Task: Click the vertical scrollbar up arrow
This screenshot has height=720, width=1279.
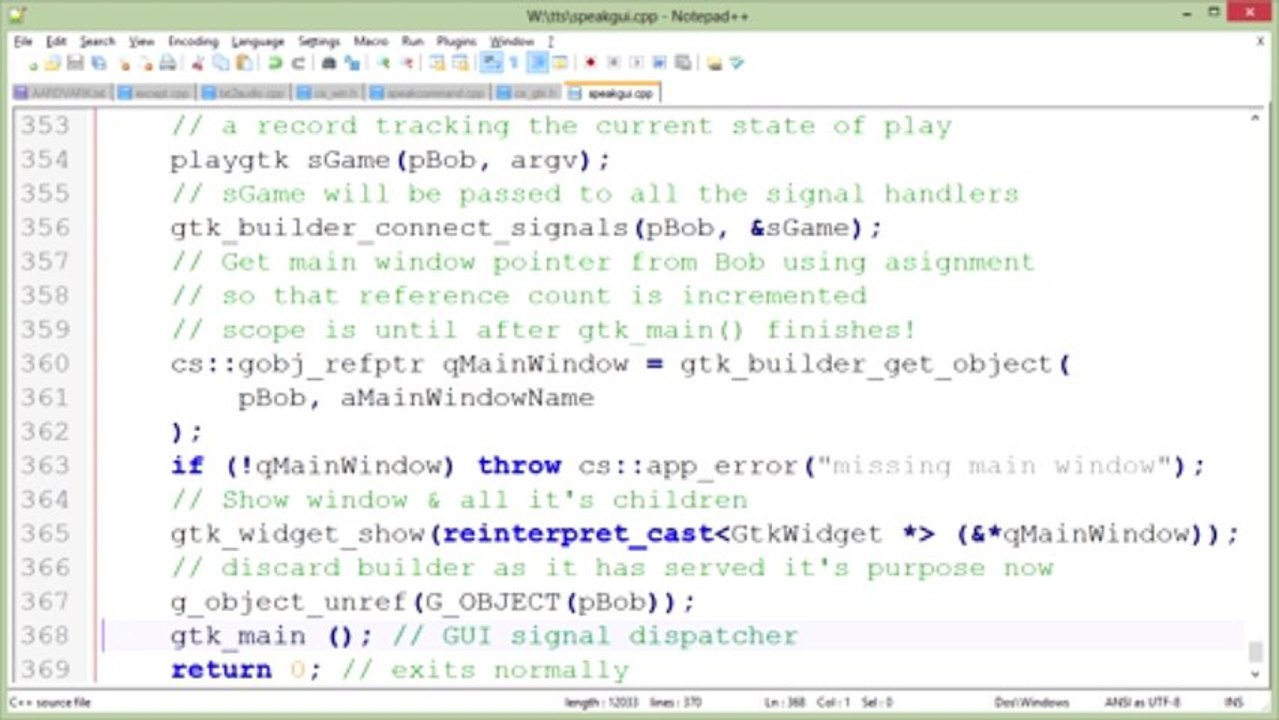Action: [1254, 119]
